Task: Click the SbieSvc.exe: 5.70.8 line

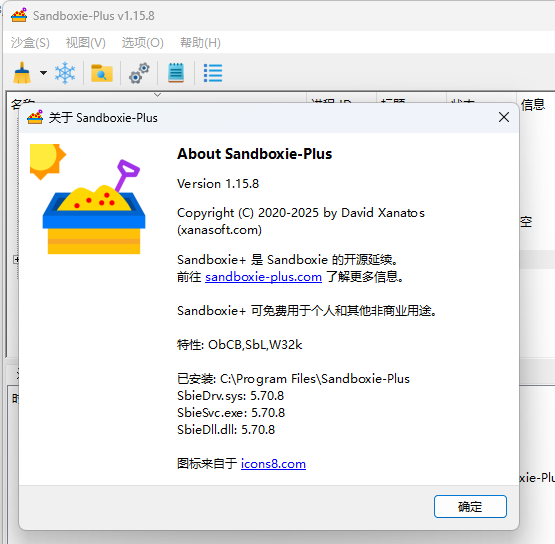Action: (231, 413)
